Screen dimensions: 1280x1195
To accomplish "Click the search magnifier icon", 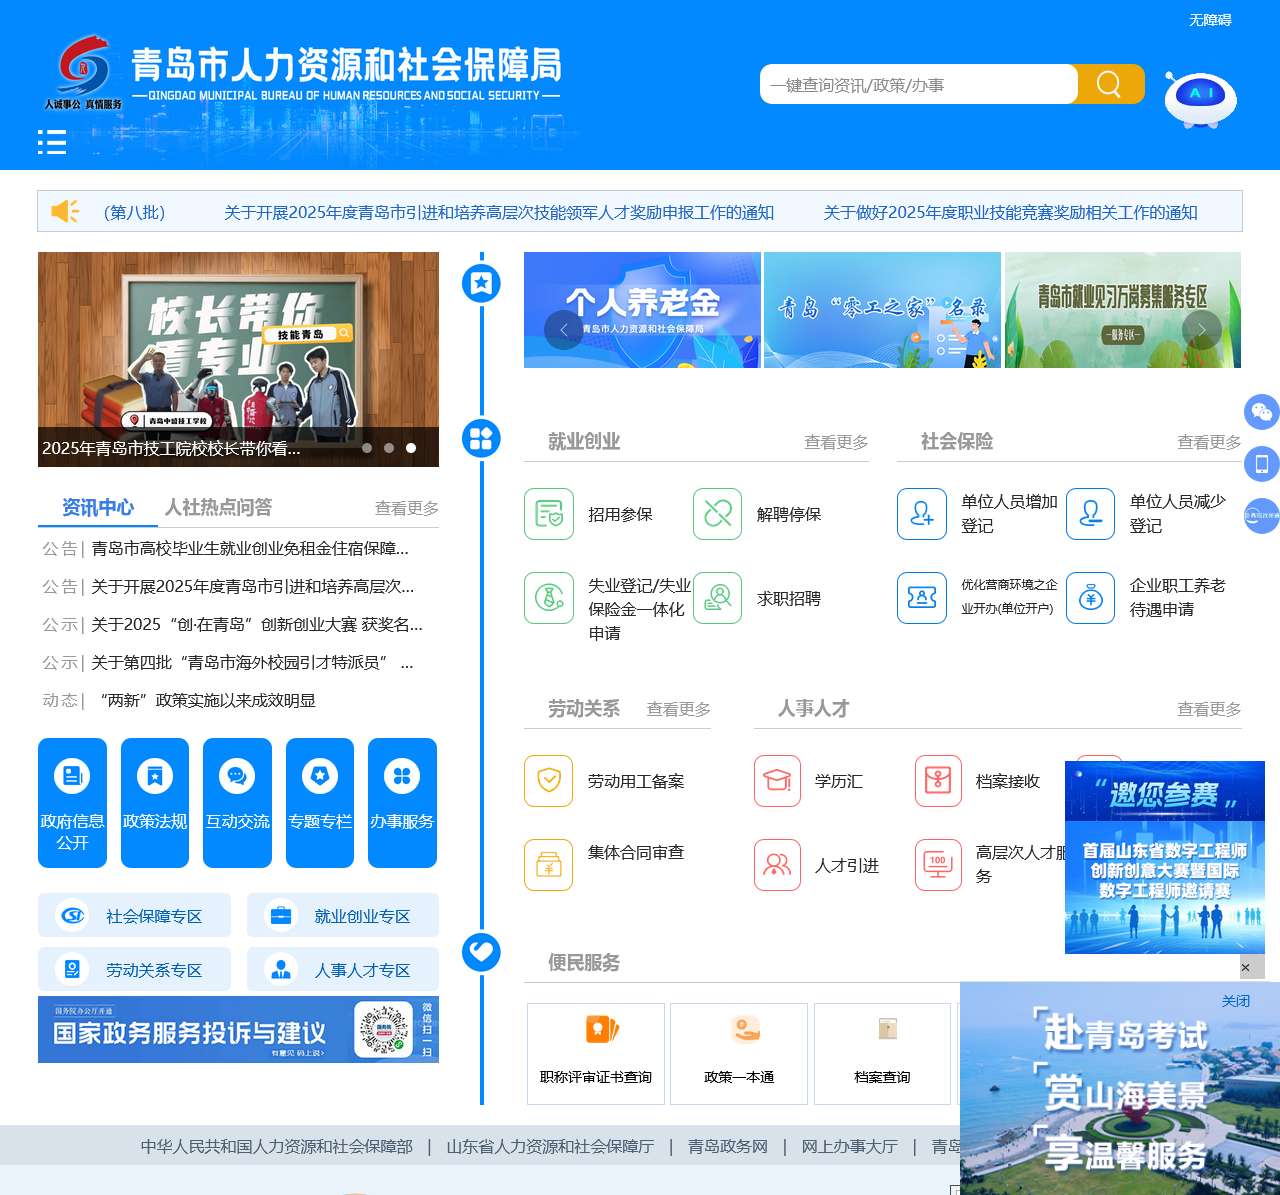I will [1109, 84].
